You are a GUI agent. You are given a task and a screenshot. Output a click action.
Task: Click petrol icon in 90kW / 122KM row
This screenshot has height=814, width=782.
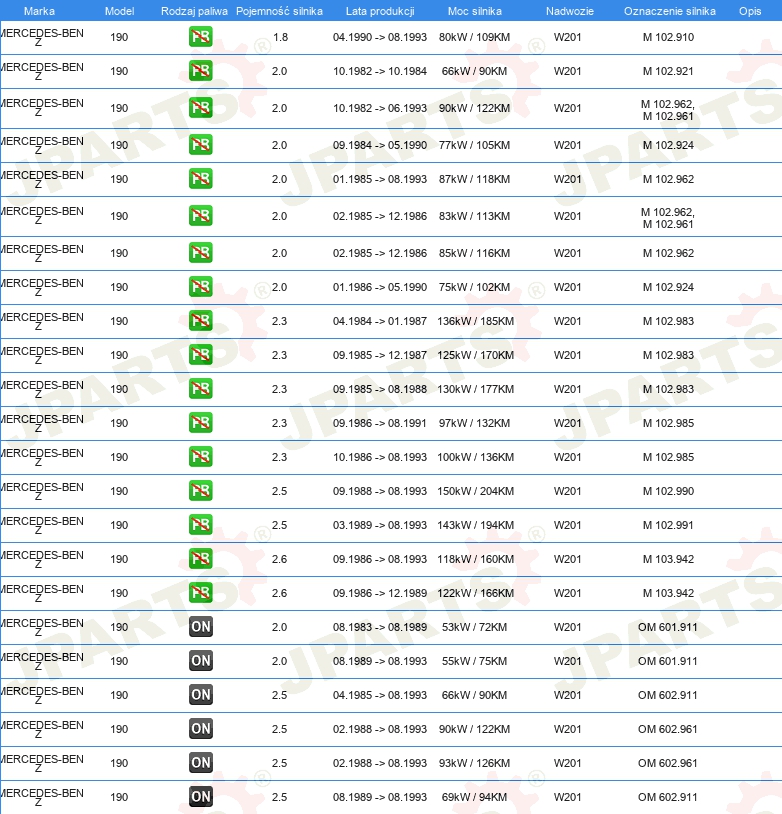(200, 108)
